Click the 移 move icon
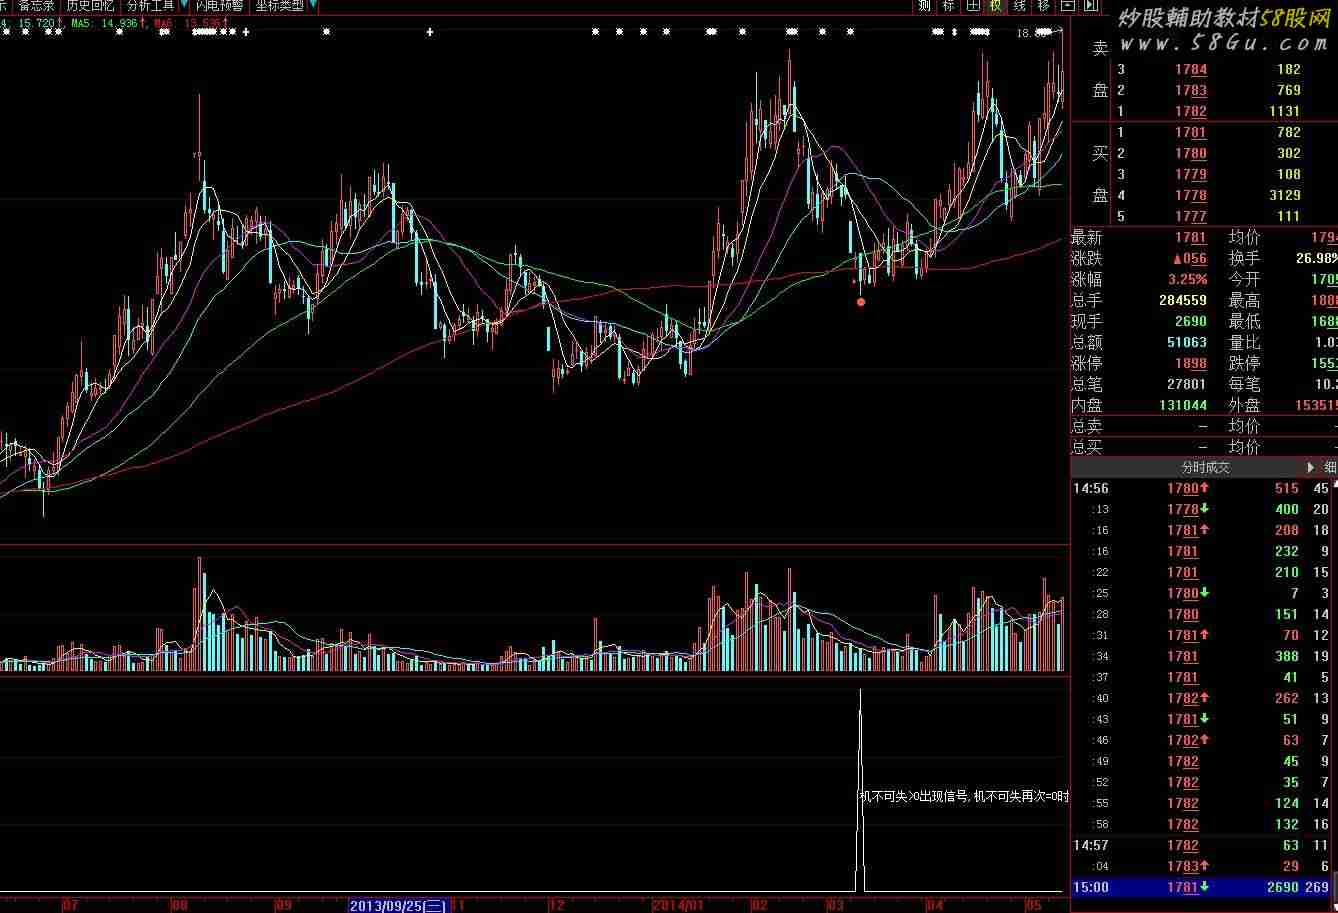1338x913 pixels. click(1044, 6)
